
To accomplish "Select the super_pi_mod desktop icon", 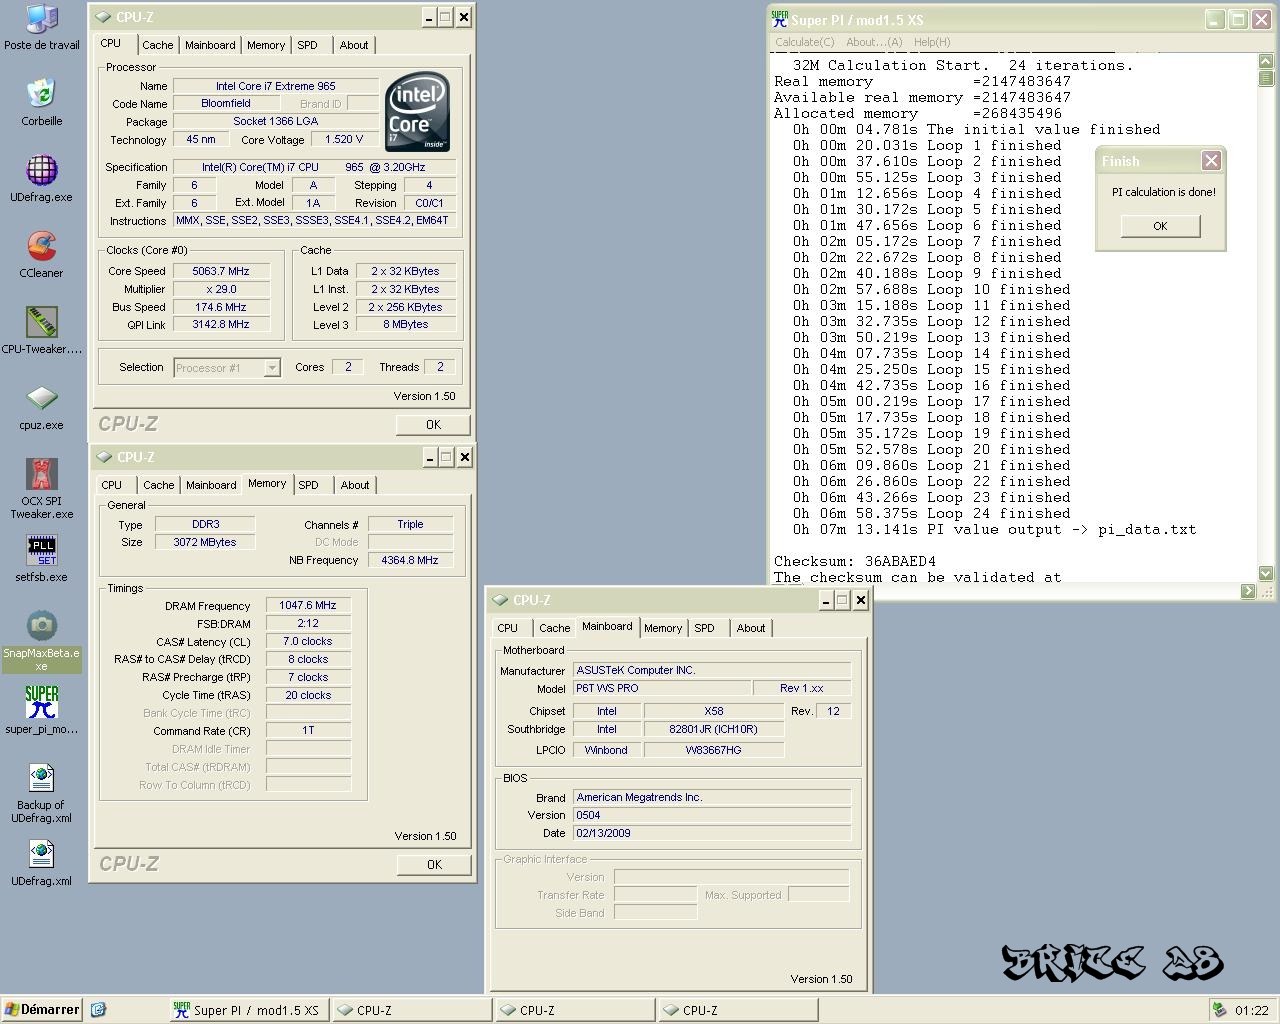I will click(41, 702).
